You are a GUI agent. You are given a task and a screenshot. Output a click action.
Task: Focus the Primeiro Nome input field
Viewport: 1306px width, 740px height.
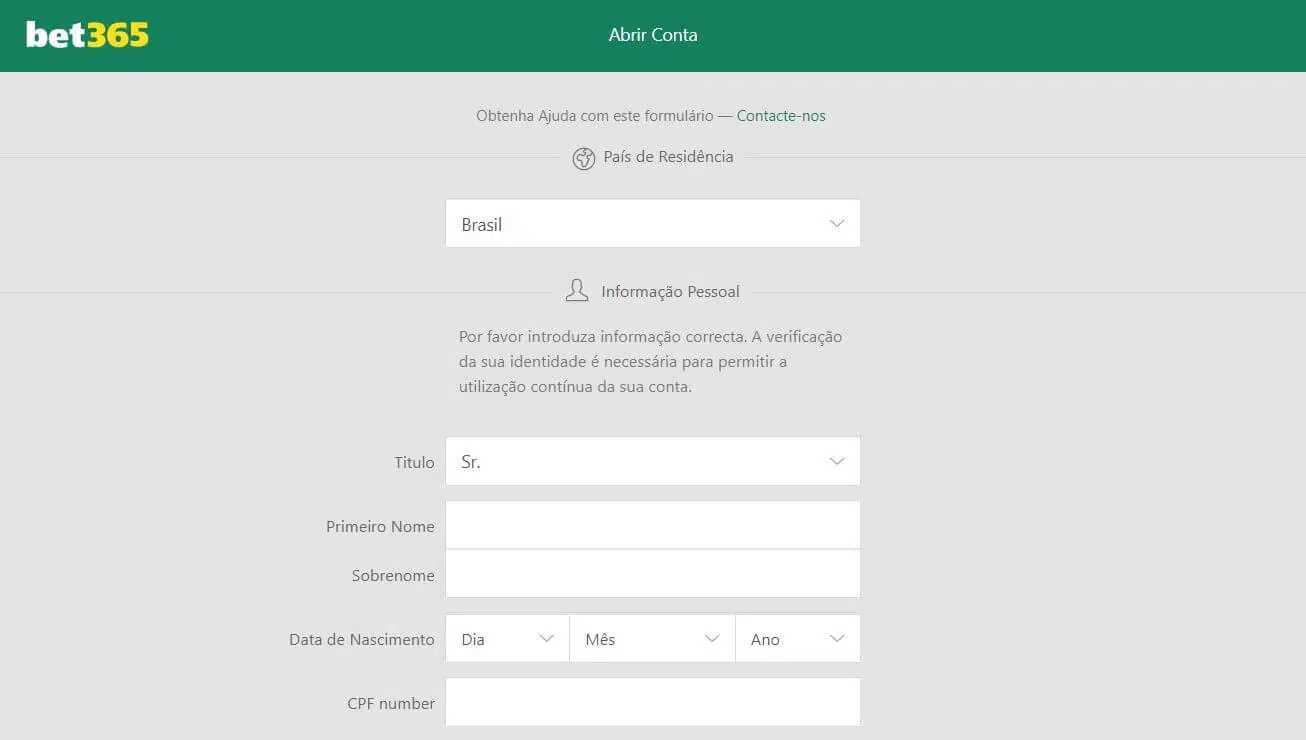(x=653, y=525)
